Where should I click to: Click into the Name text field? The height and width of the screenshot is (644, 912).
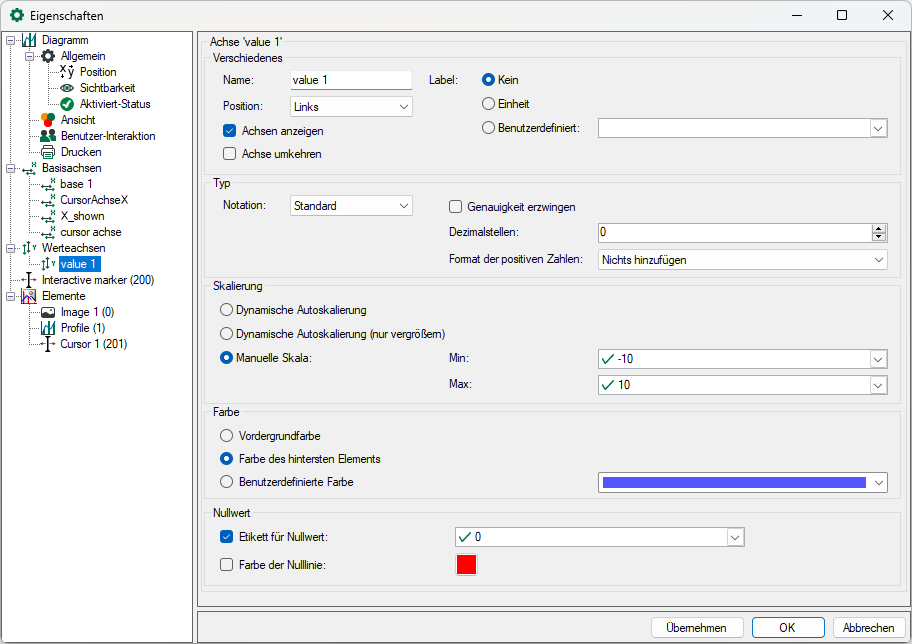pyautogui.click(x=350, y=81)
